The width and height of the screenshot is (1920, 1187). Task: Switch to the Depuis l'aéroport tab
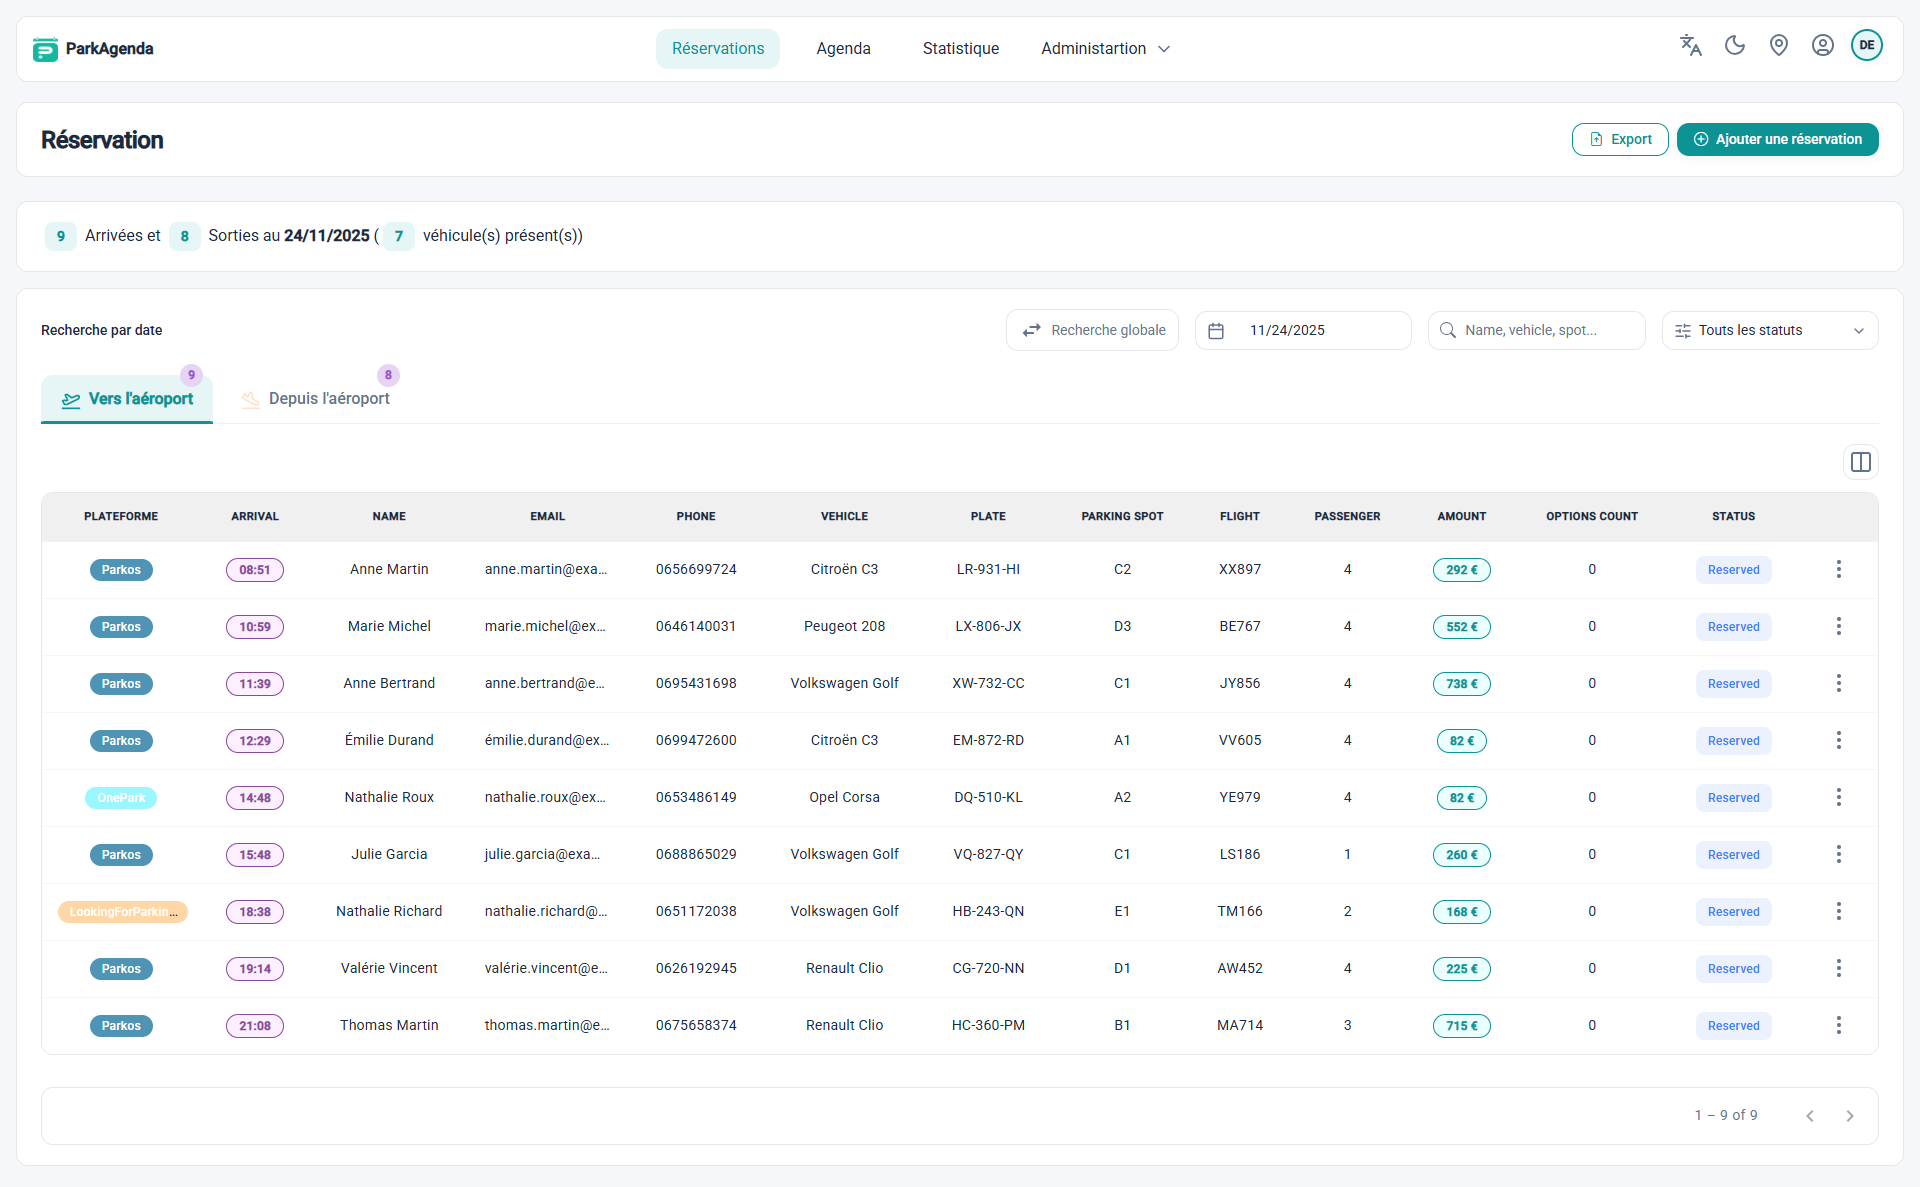tap(330, 397)
